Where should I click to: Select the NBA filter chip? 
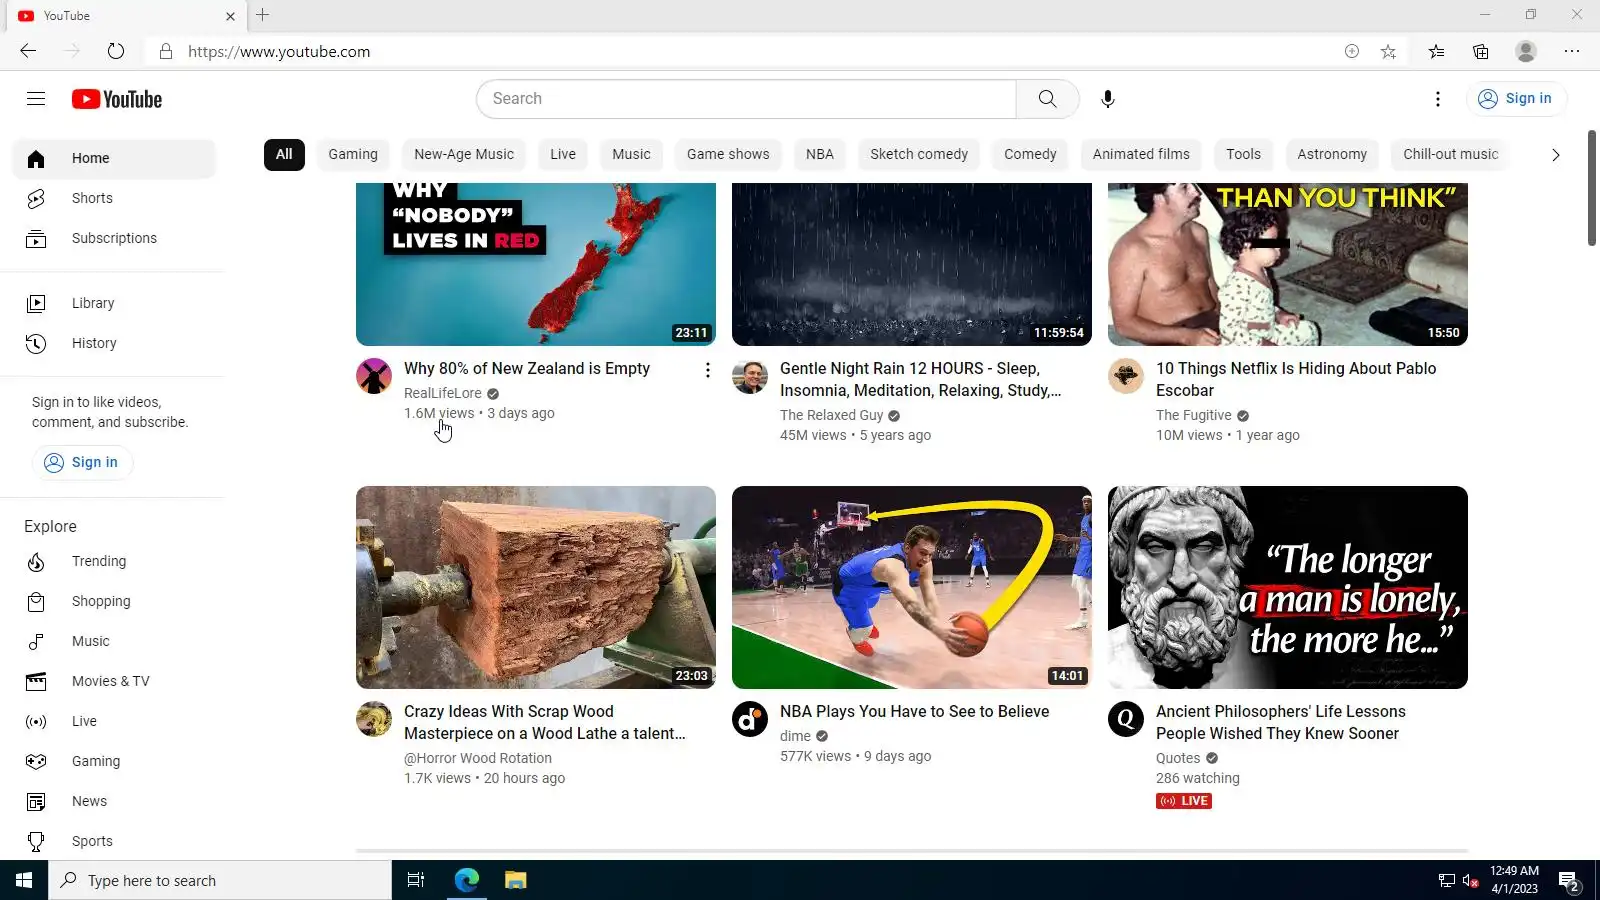tap(820, 154)
